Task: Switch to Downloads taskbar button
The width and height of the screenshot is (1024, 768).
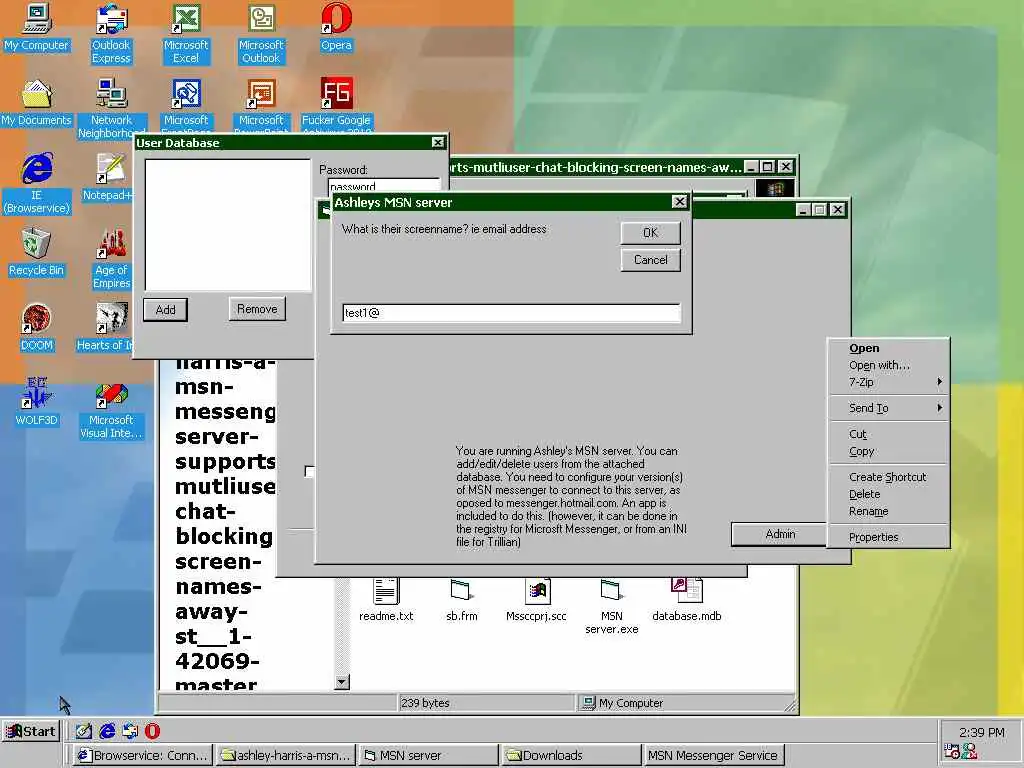Action: click(571, 756)
